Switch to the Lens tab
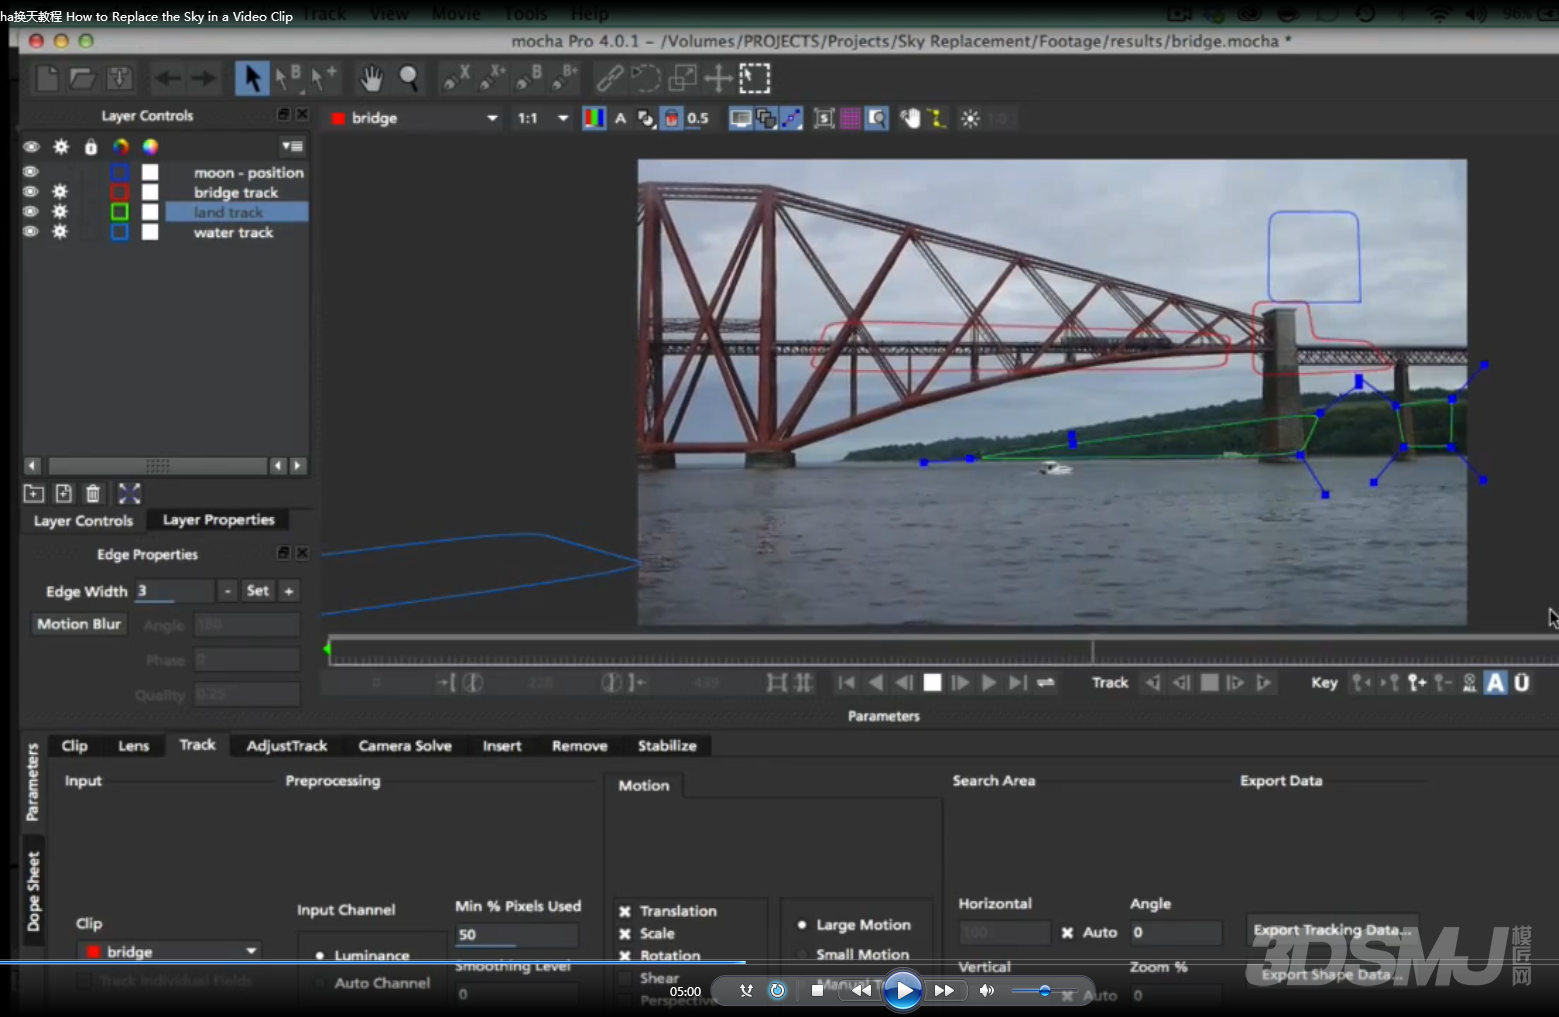 (x=133, y=746)
